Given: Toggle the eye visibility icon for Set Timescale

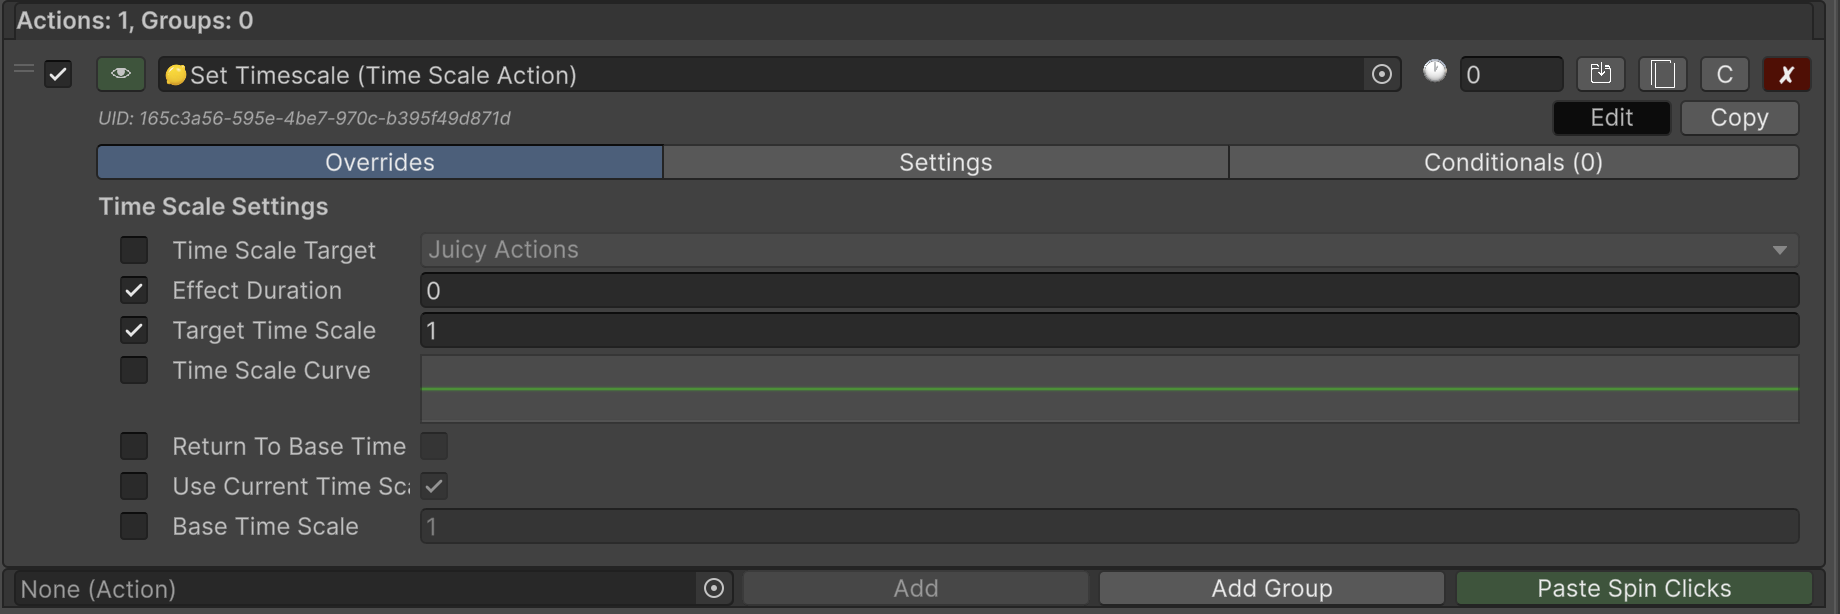Looking at the screenshot, I should click(x=121, y=74).
